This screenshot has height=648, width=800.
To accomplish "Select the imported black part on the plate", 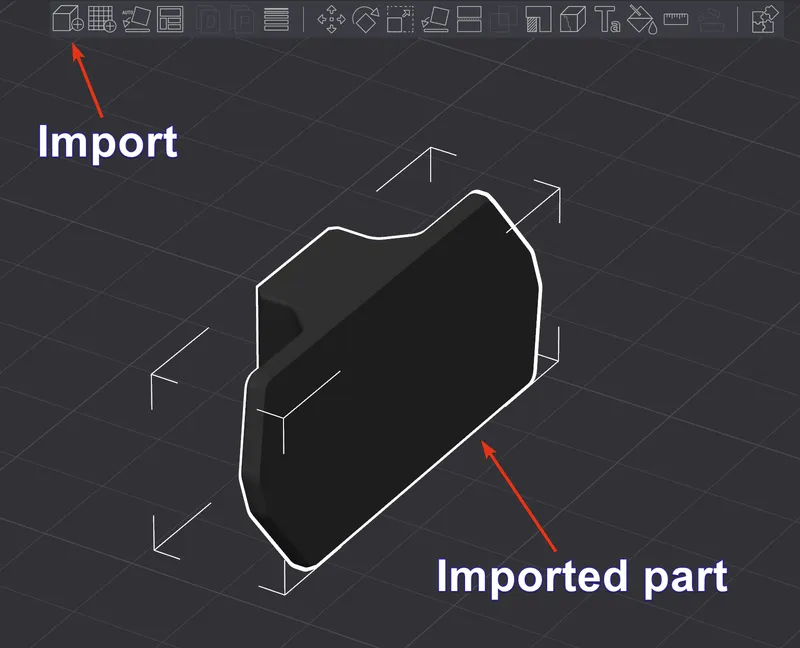I will (x=398, y=378).
